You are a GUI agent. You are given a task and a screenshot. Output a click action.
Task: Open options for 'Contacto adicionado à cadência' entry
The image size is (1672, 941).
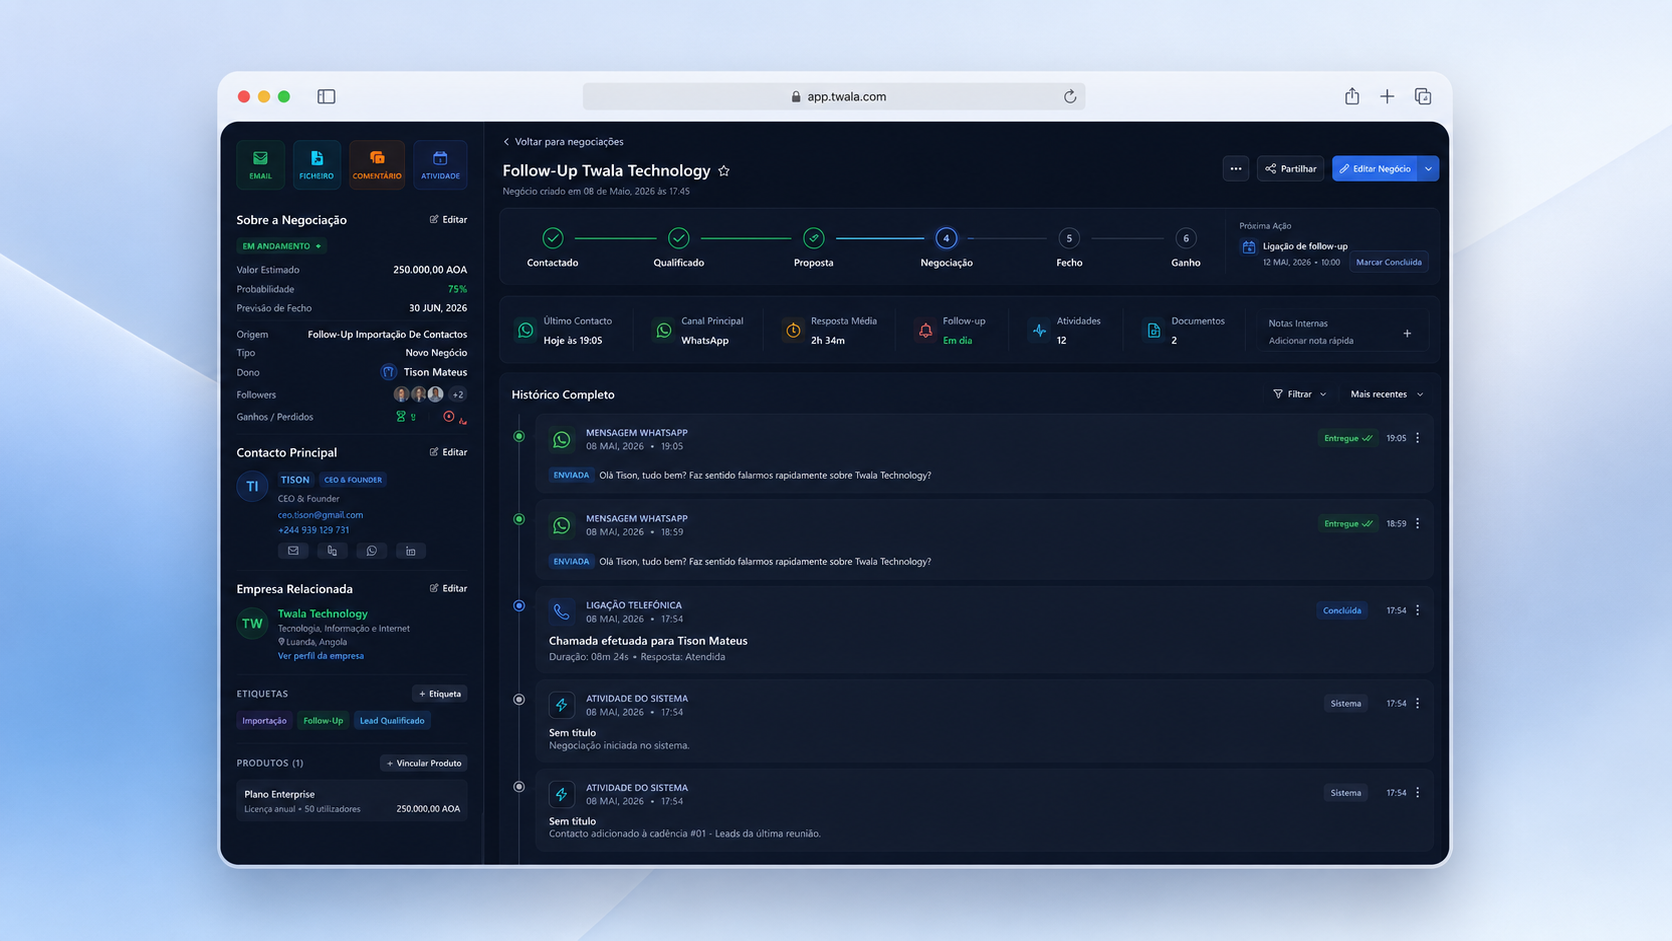coord(1418,792)
